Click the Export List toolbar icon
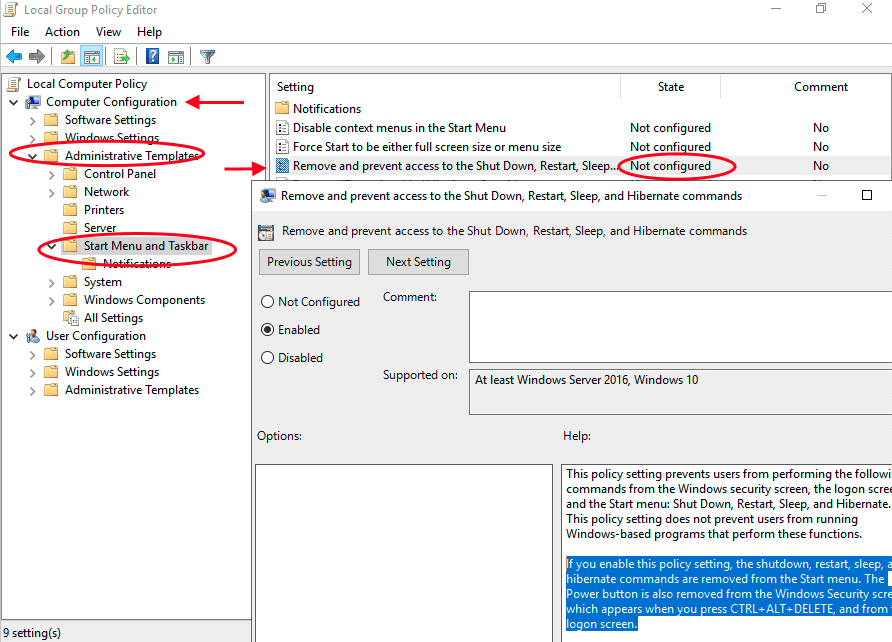 (x=121, y=56)
